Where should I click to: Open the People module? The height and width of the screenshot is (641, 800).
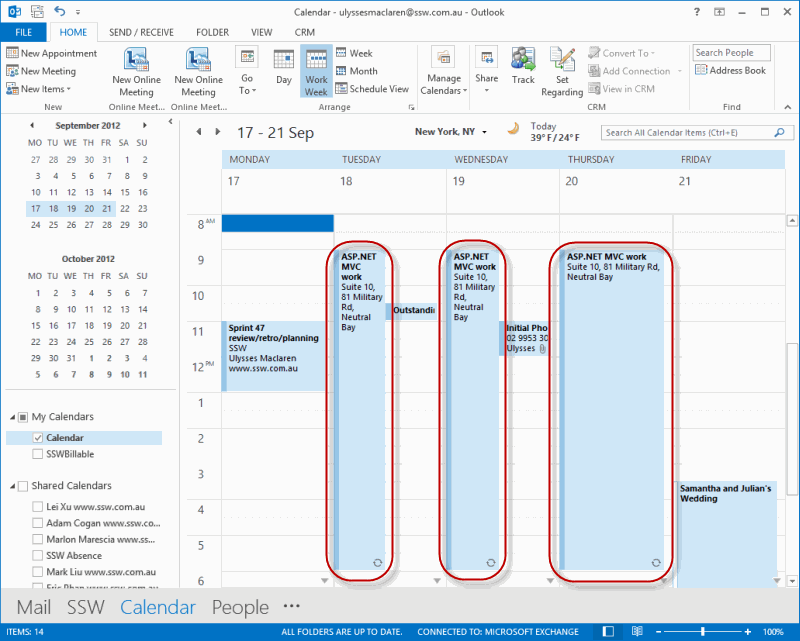click(240, 607)
